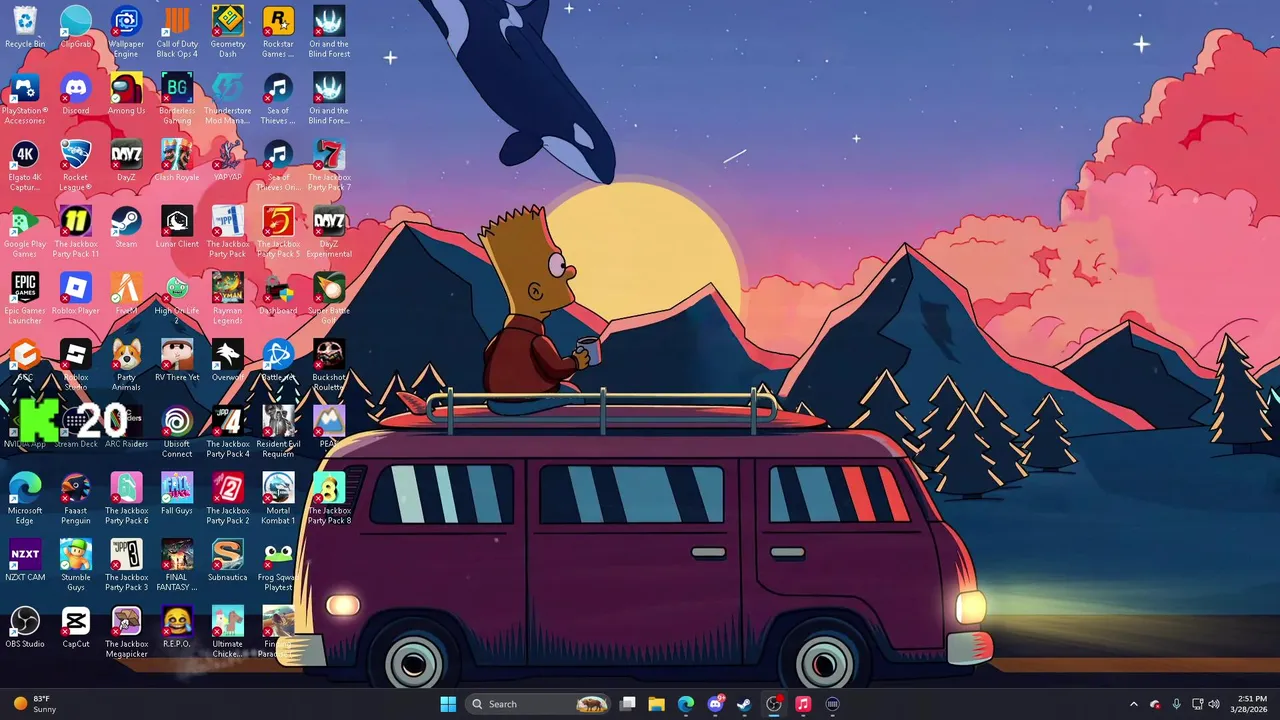The width and height of the screenshot is (1280, 720).
Task: Select the Dashboard desktop shortcut
Action: [278, 291]
